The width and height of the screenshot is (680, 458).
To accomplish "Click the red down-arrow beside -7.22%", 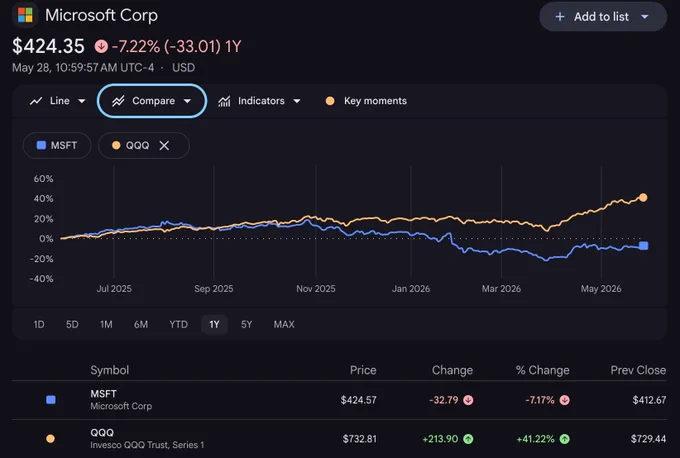I will (101, 46).
